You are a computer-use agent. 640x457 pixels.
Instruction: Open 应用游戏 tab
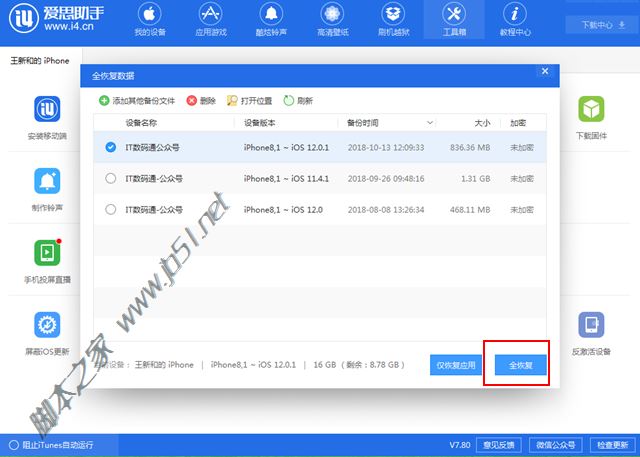coord(211,20)
